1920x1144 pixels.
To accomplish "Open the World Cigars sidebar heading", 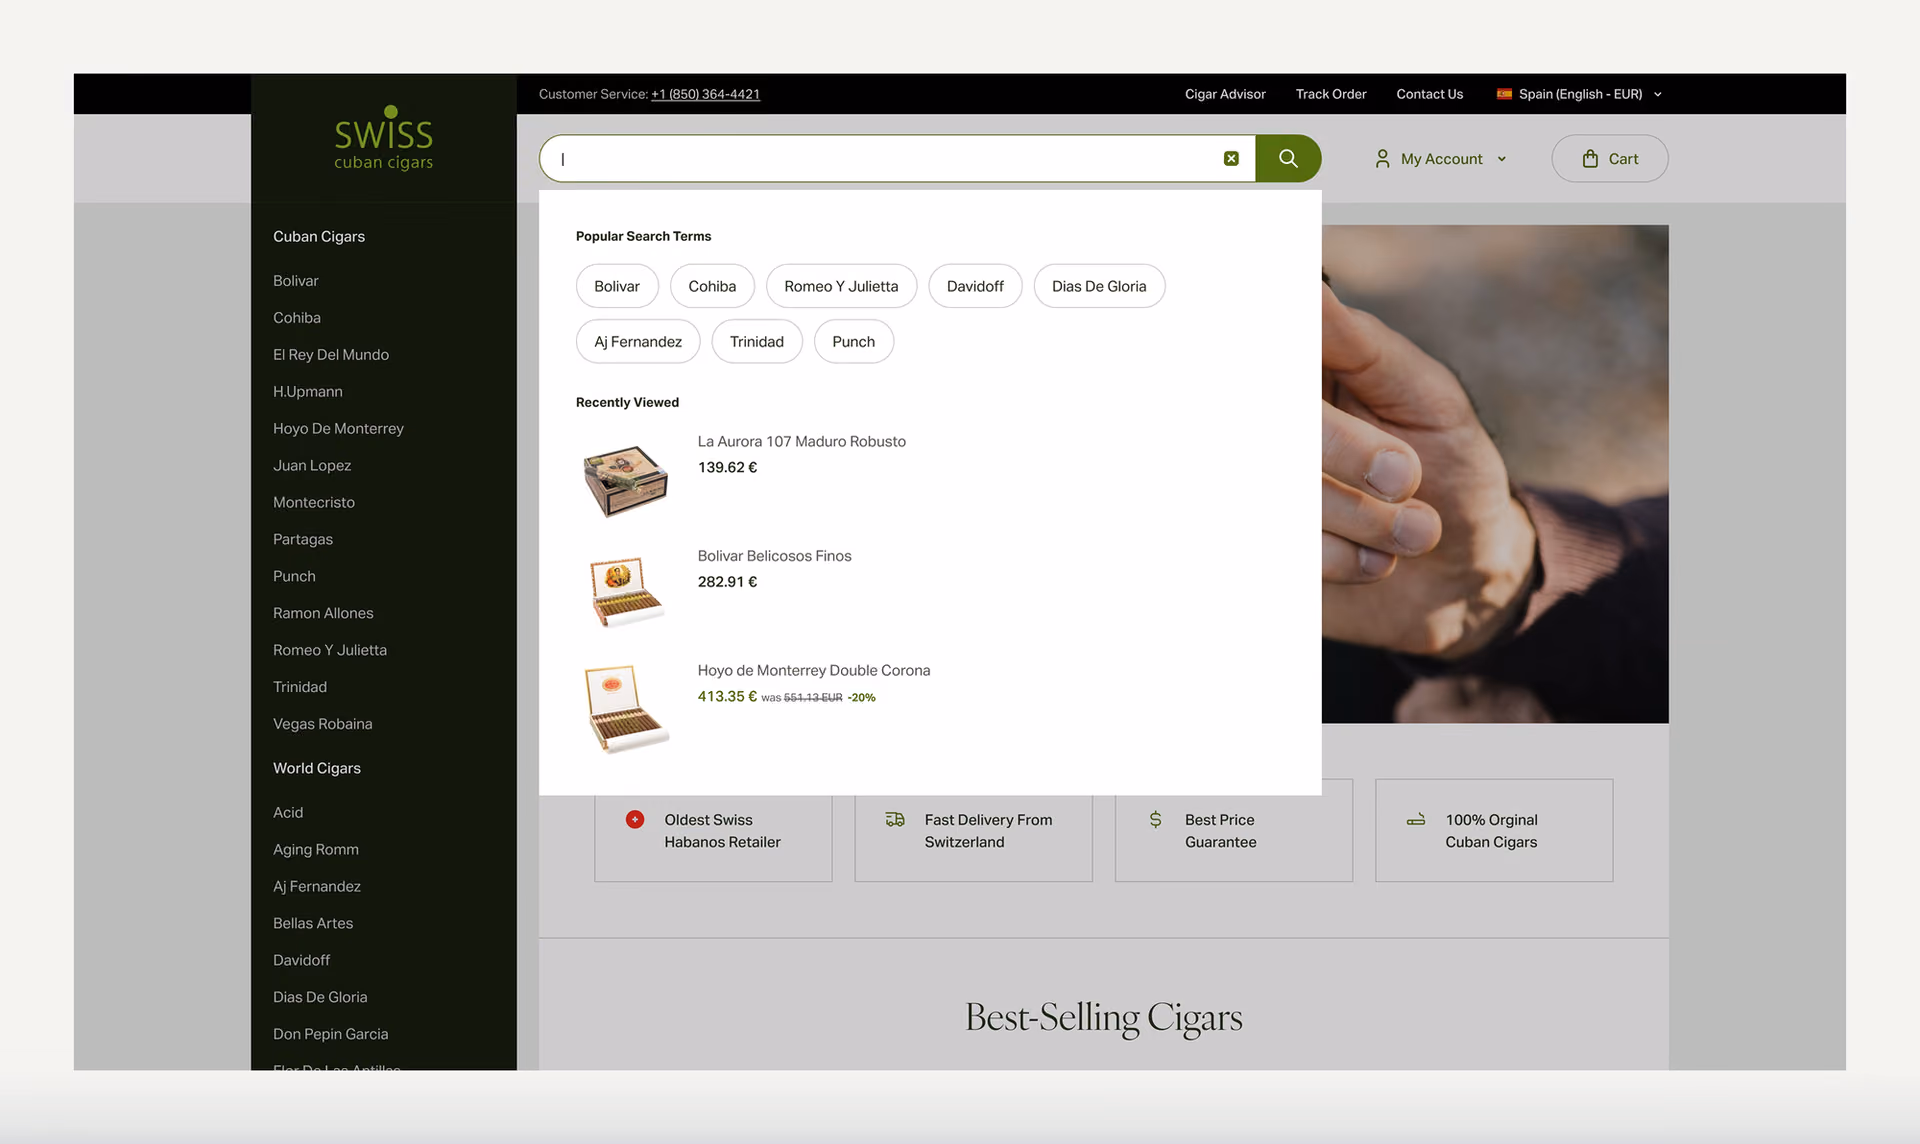I will click(x=317, y=769).
